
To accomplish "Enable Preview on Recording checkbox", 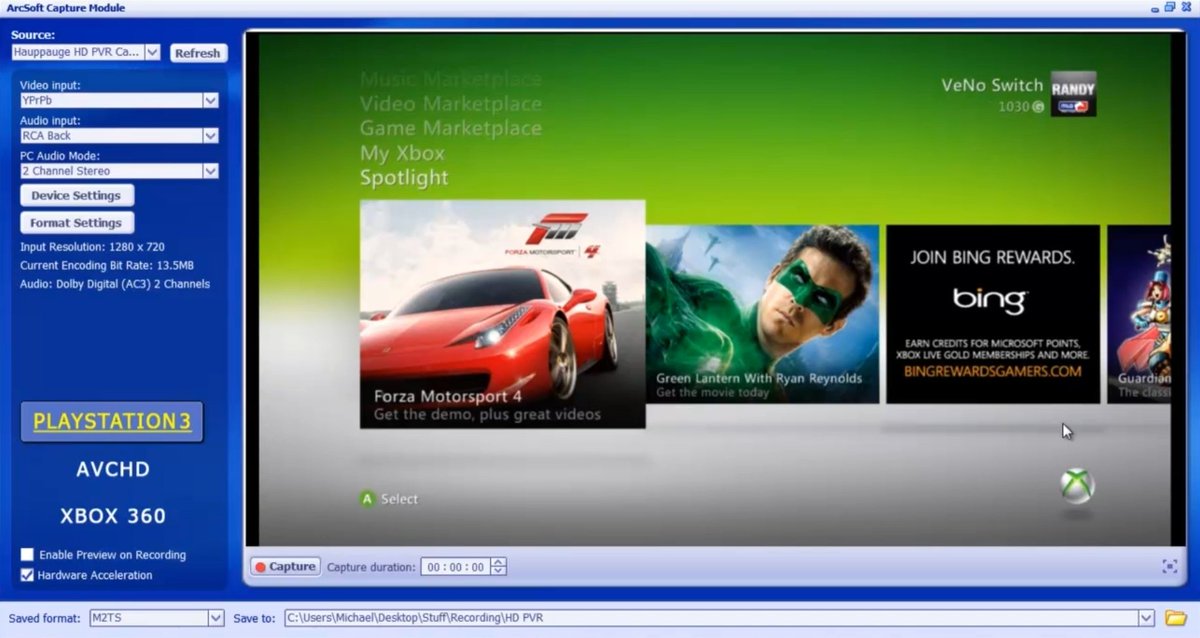I will 28,555.
